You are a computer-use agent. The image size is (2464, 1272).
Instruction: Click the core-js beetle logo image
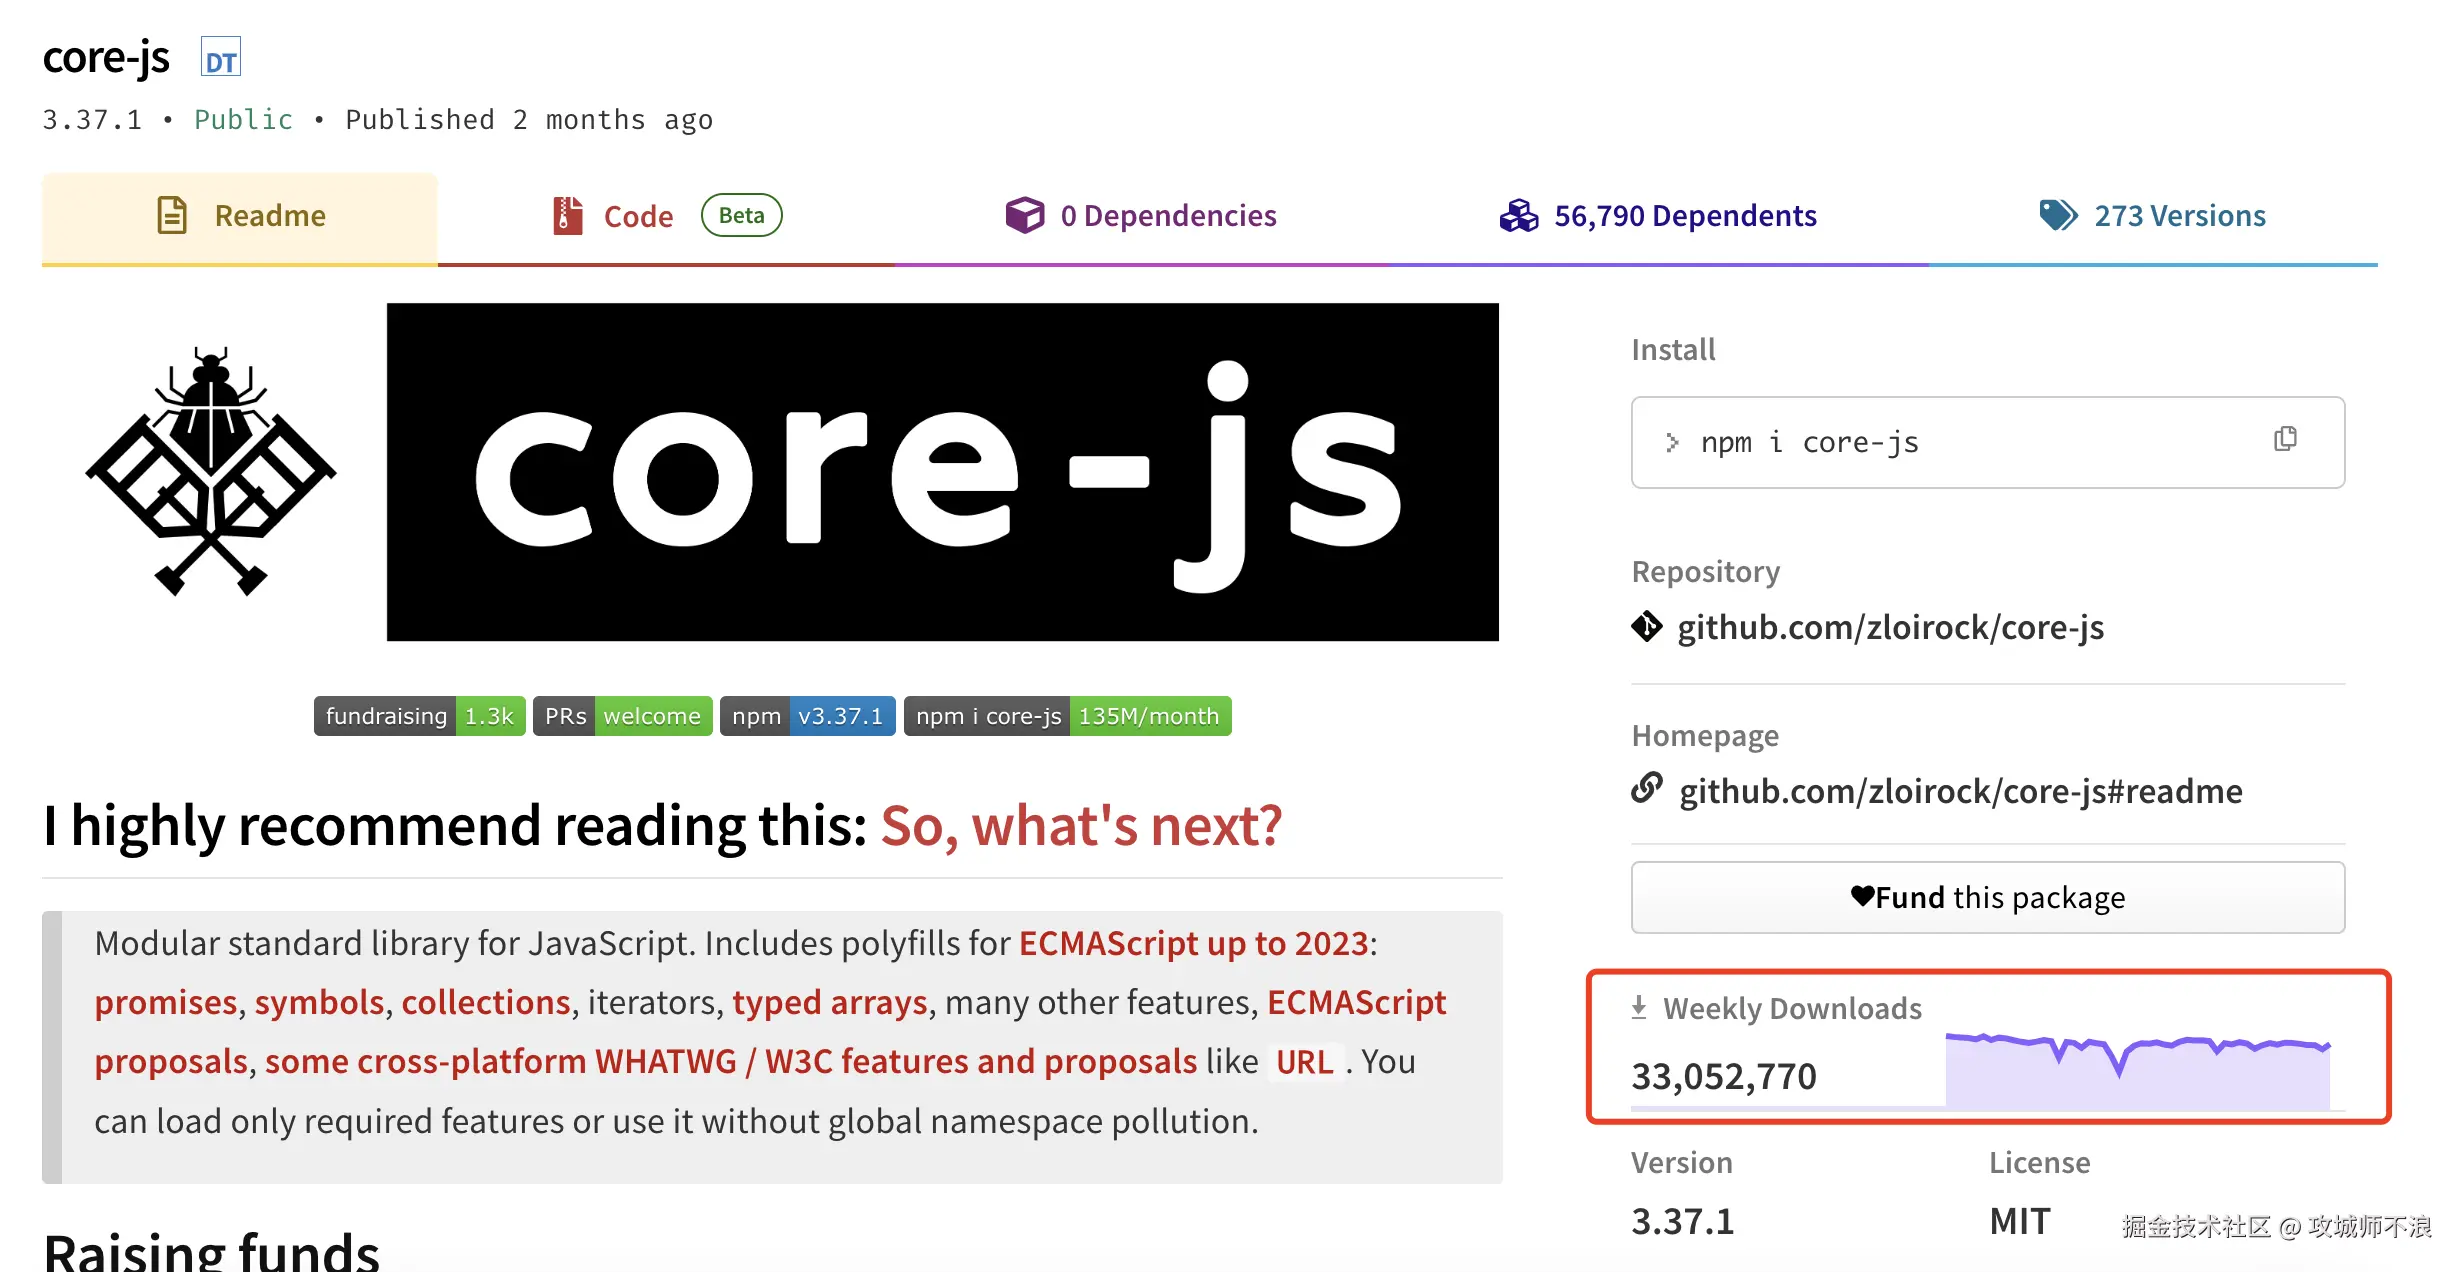coord(210,471)
